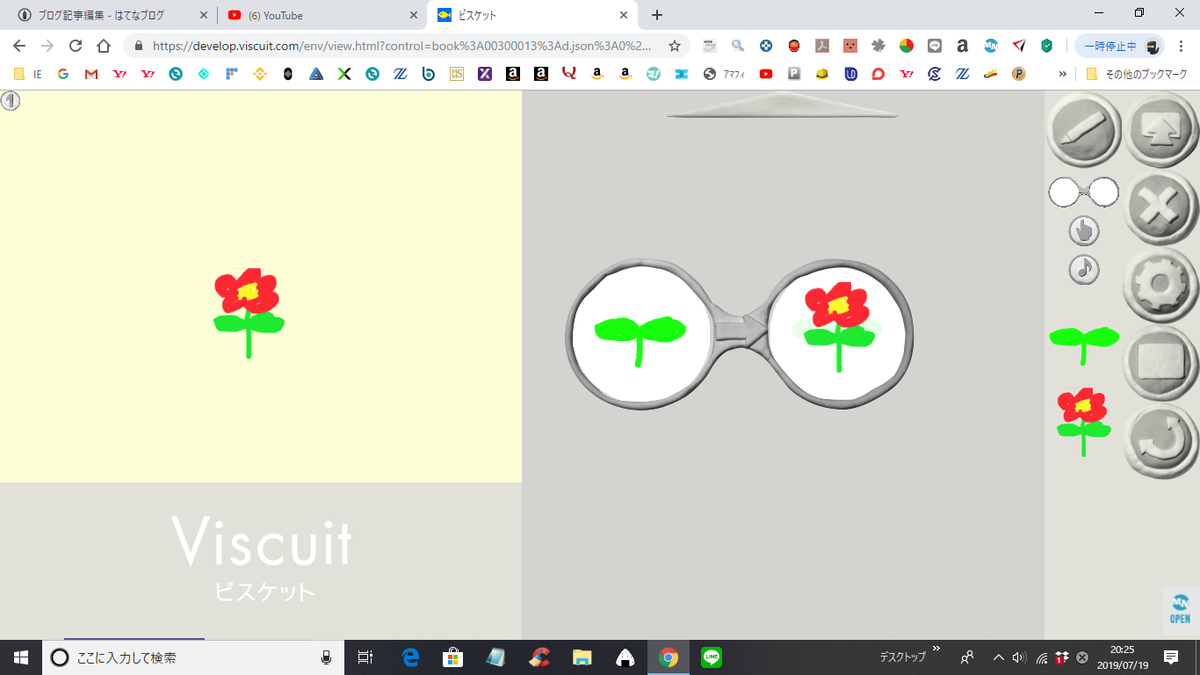Viewport: 1200px width, 675px height.
Task: Open the action center notifications
Action: point(1171,657)
